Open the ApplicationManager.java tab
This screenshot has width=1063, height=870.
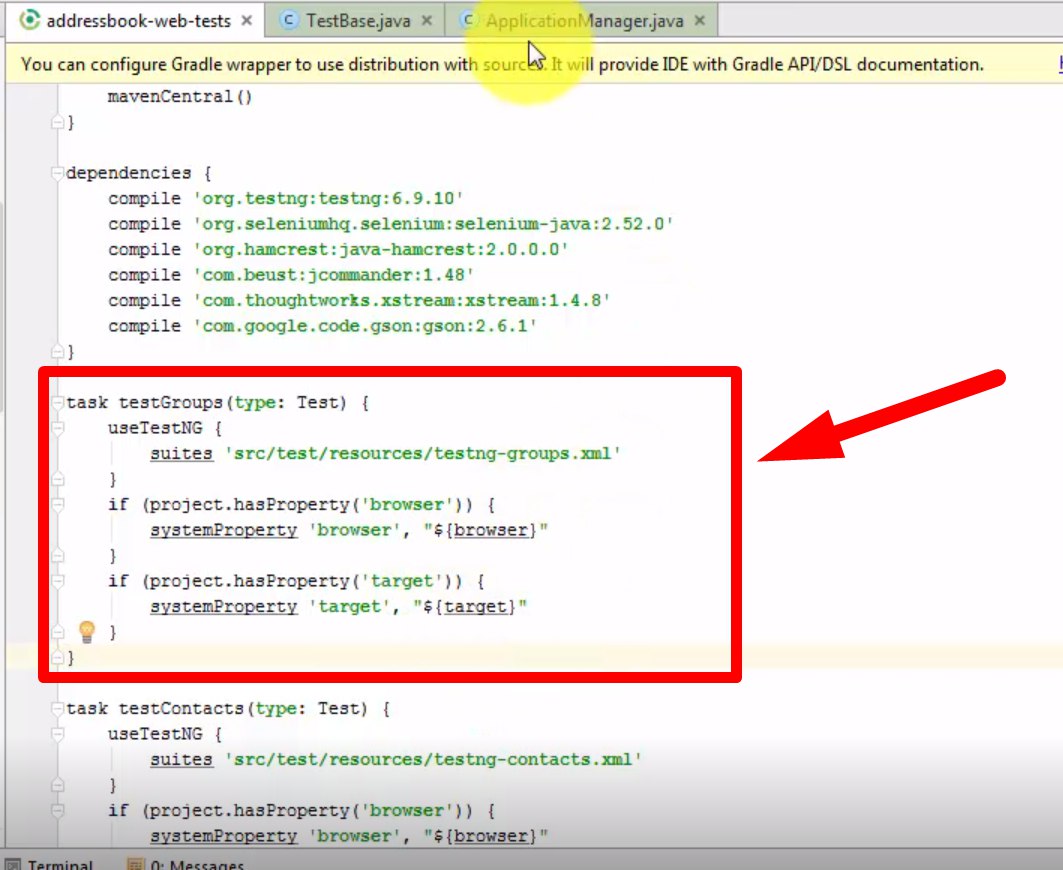[x=584, y=21]
